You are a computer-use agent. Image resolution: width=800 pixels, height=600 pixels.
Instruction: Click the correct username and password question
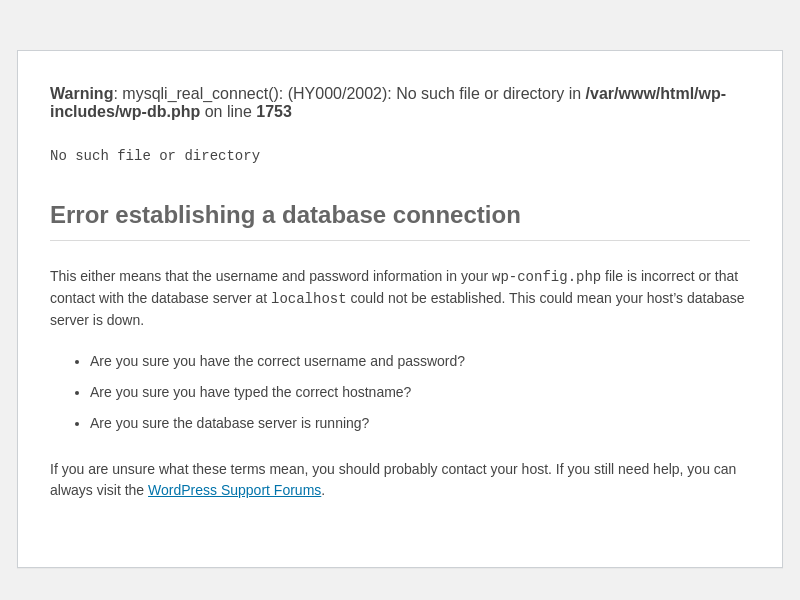pyautogui.click(x=277, y=361)
